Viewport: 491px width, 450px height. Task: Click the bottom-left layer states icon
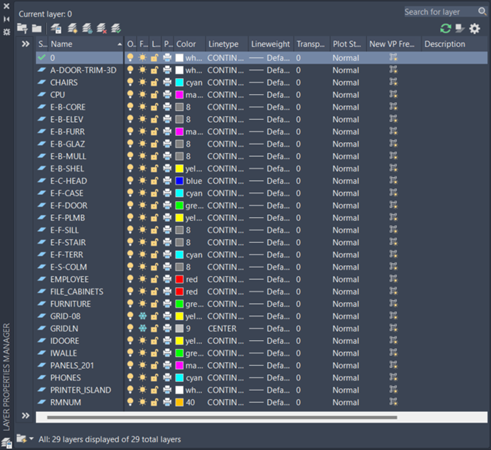pos(7,443)
